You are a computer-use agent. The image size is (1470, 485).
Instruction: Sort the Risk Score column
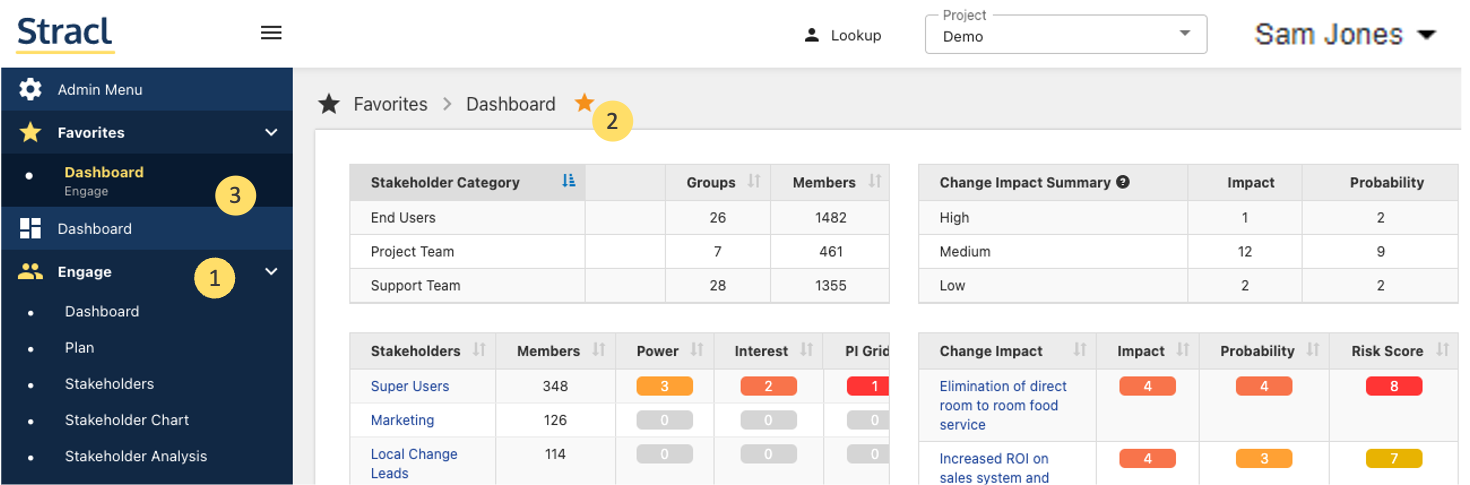tap(1442, 351)
